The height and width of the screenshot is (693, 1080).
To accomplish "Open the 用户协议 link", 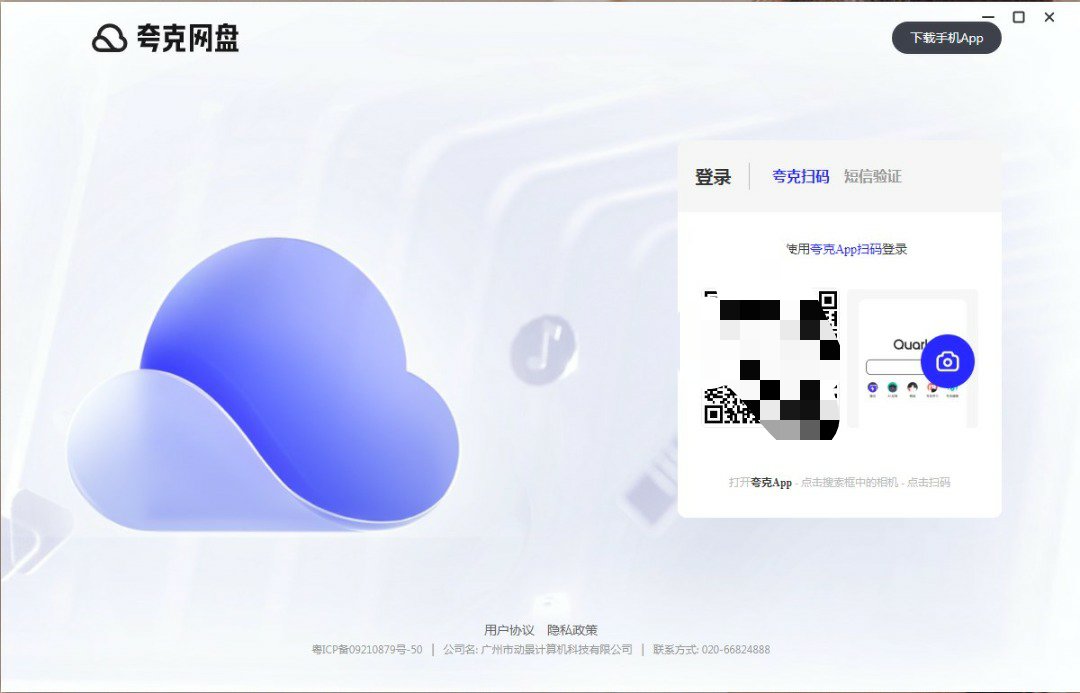I will pos(509,630).
